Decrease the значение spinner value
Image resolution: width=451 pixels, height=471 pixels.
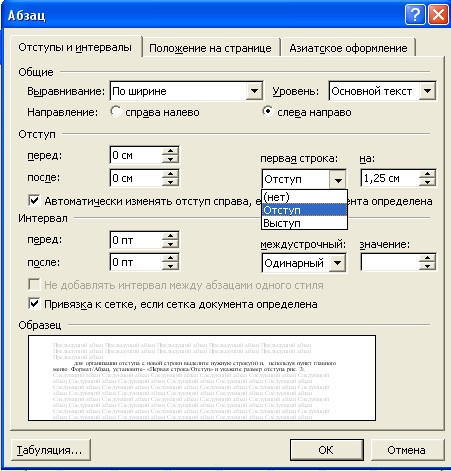tap(427, 266)
